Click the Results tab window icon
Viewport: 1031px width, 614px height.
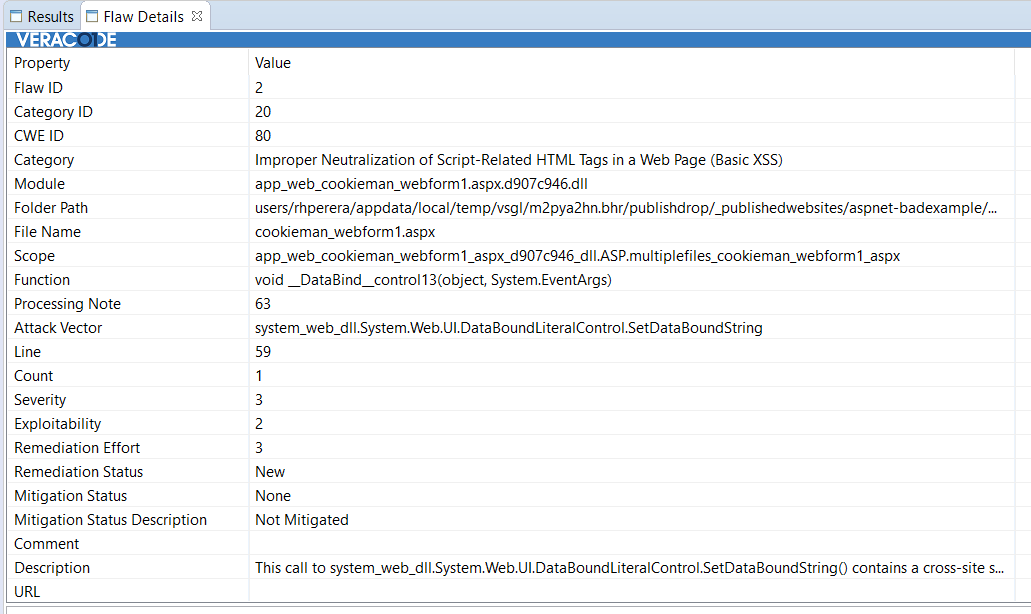point(16,16)
